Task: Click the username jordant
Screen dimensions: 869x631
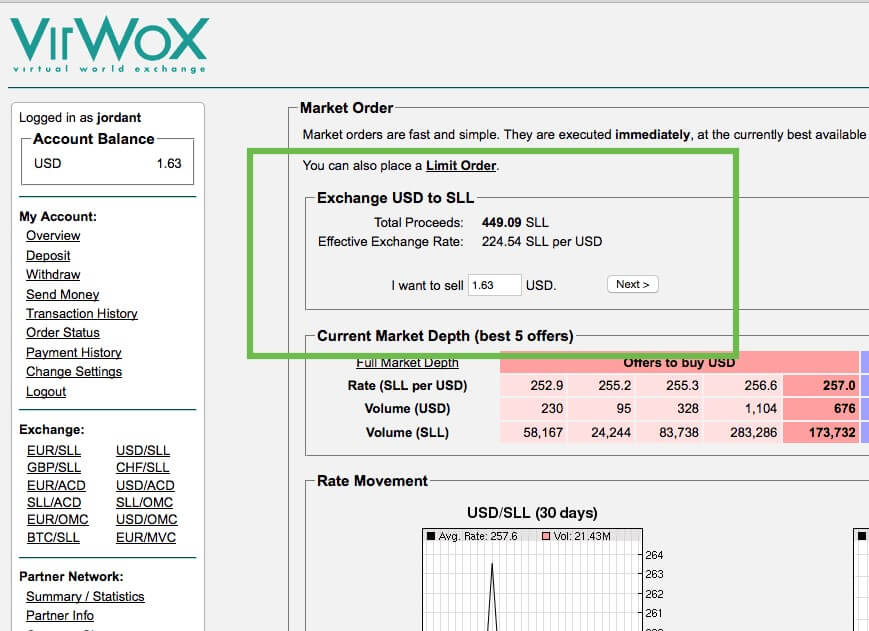Action: (119, 117)
